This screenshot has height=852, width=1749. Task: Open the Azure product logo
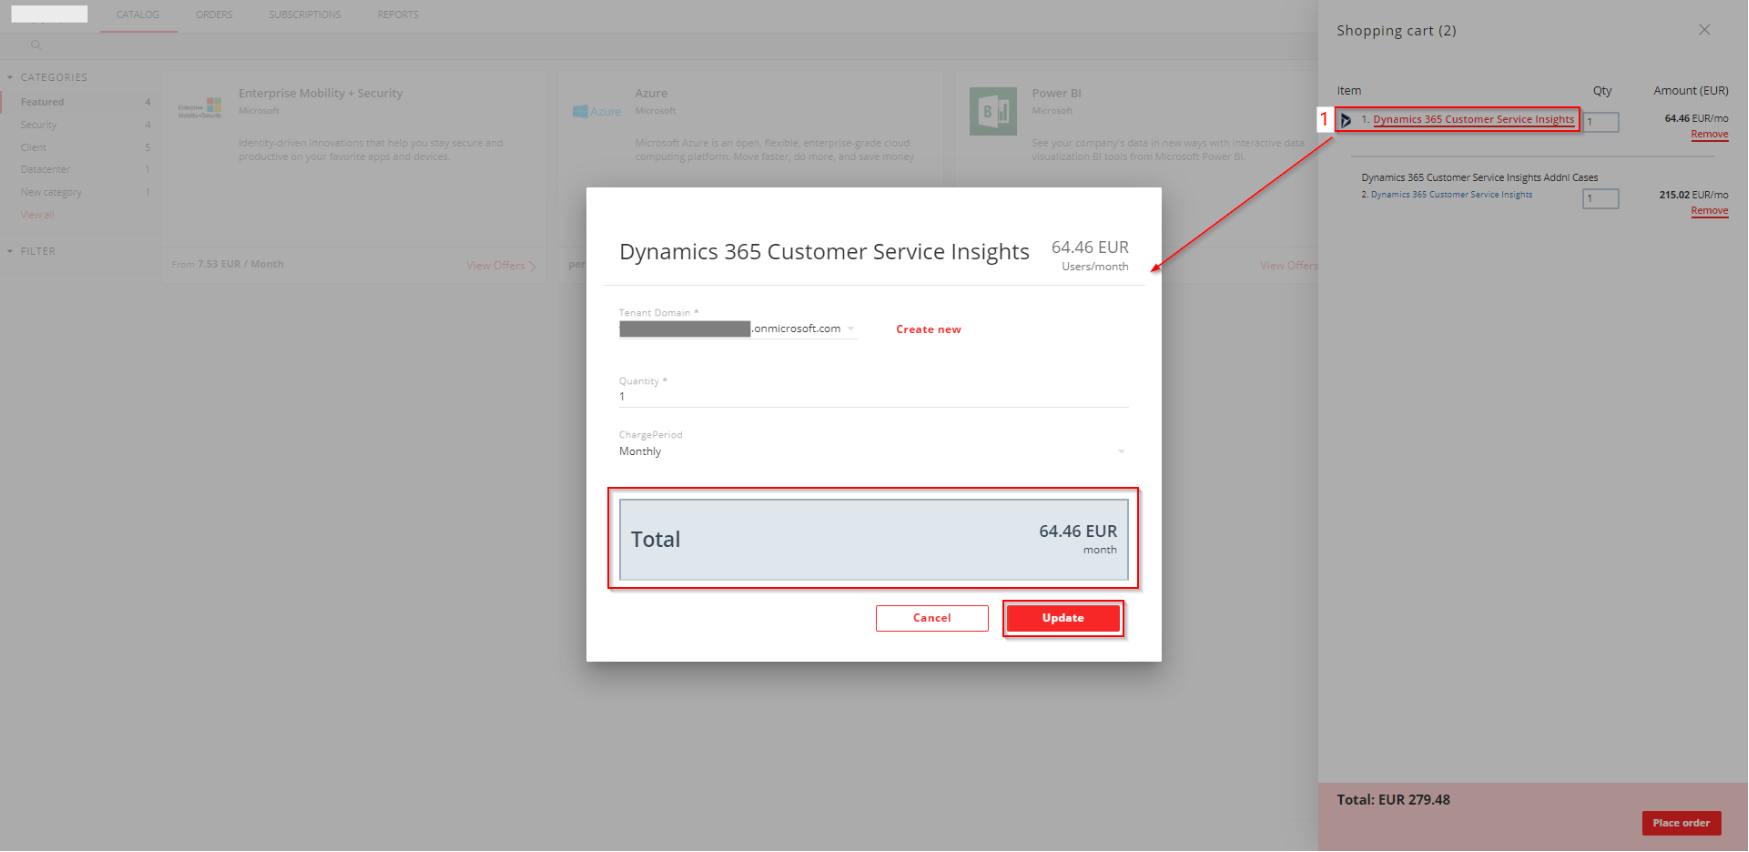tap(597, 112)
